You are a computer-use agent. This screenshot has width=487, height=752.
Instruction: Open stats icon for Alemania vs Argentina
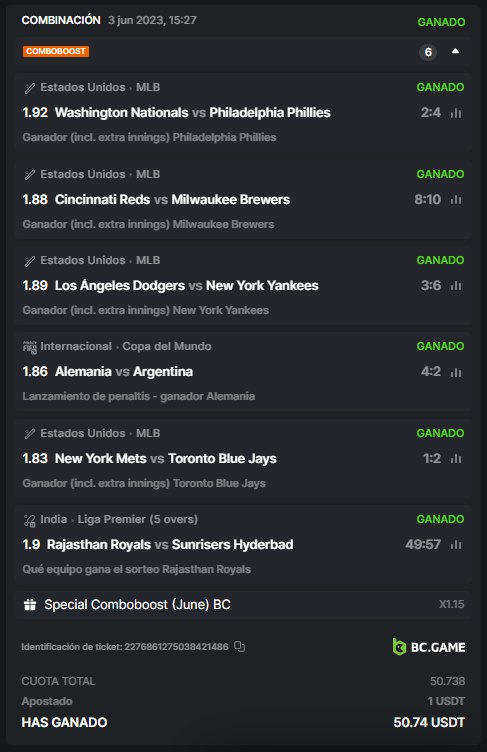[456, 372]
